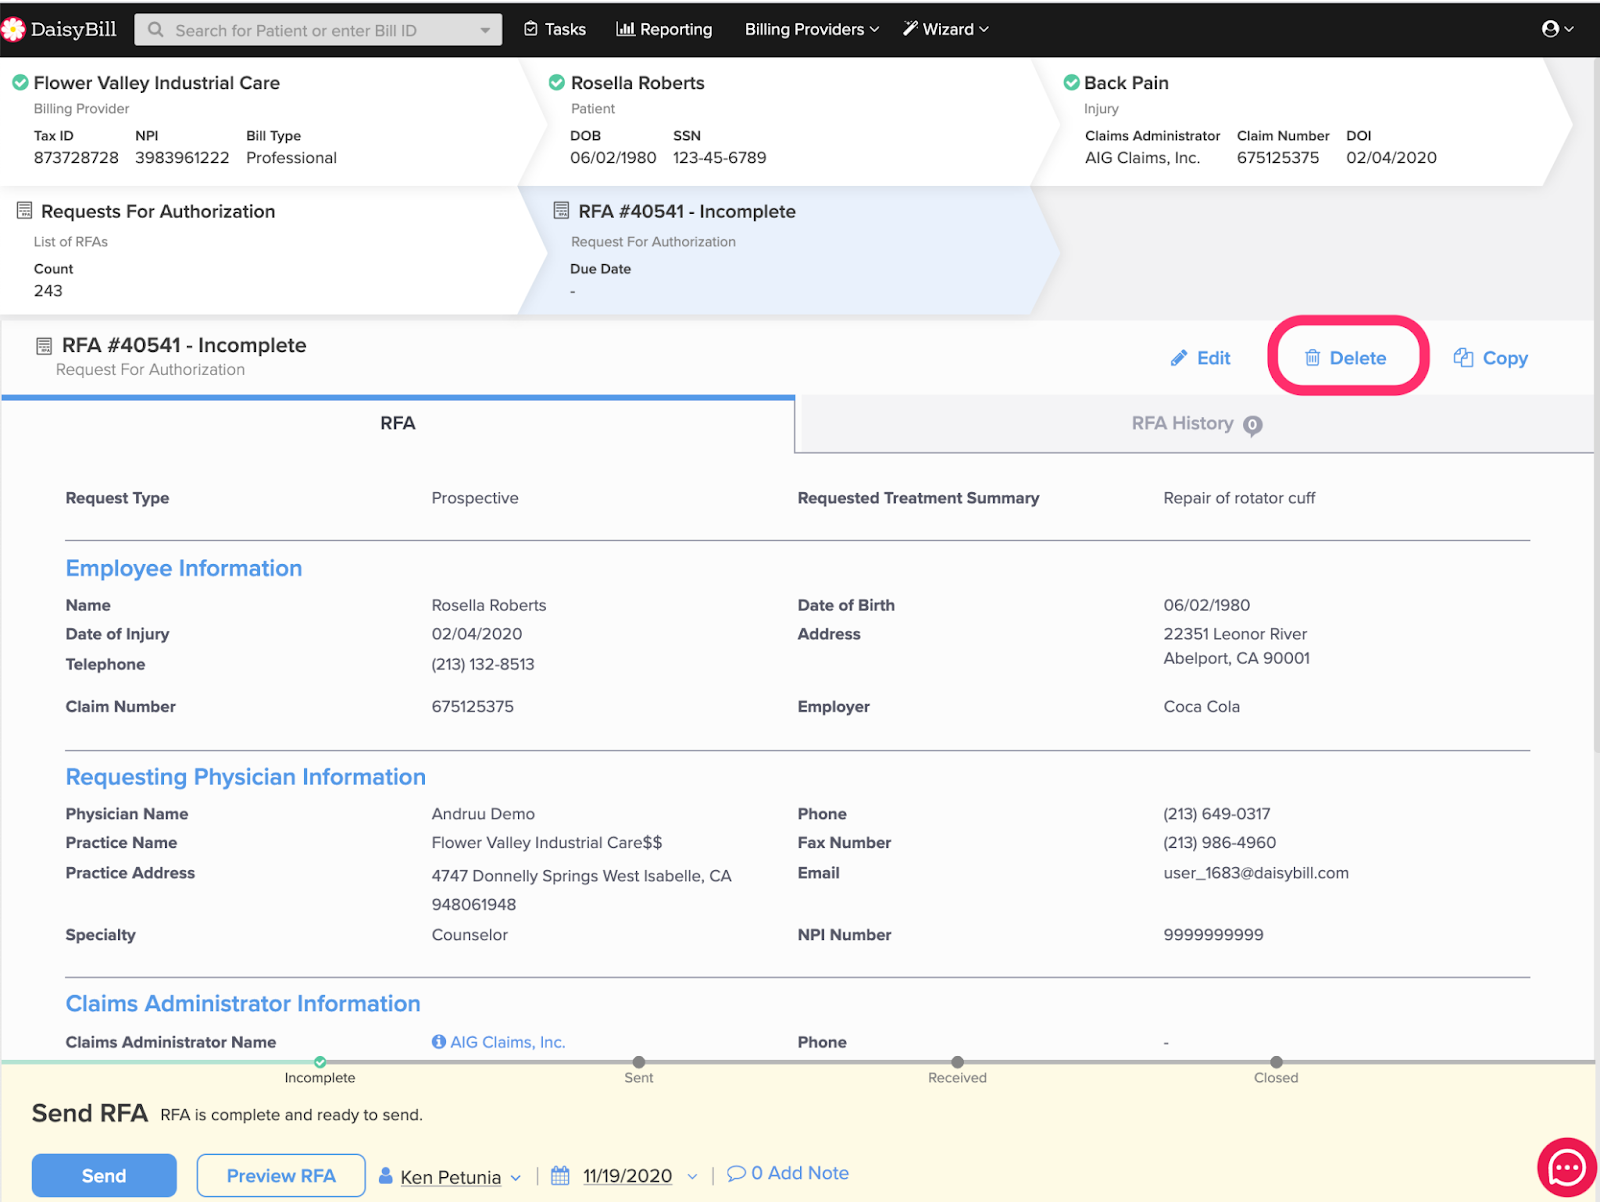Click the Preview RFA button
The width and height of the screenshot is (1600, 1202).
[x=281, y=1176]
